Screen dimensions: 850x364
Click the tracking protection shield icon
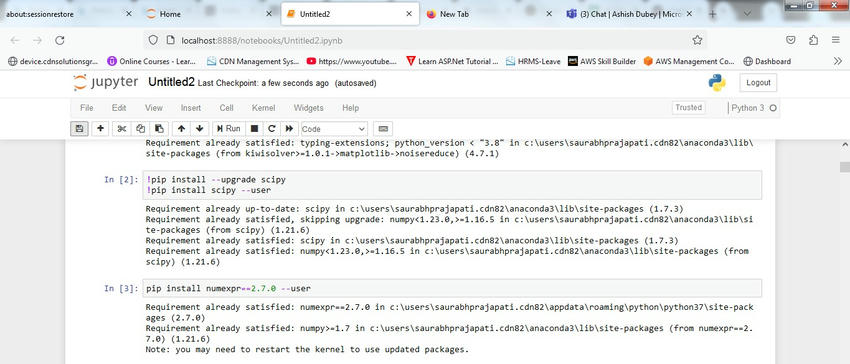point(153,40)
